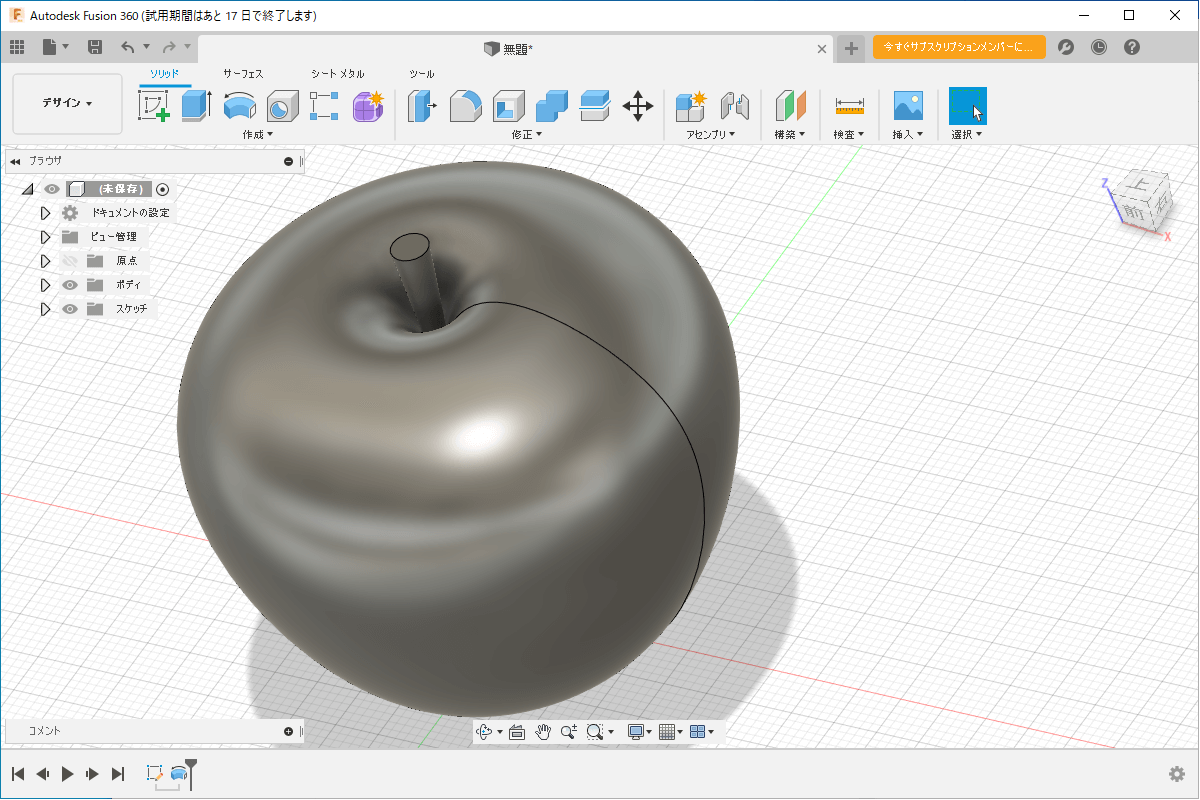Image resolution: width=1200 pixels, height=800 pixels.
Task: Open timeline settings gear
Action: [x=1177, y=774]
